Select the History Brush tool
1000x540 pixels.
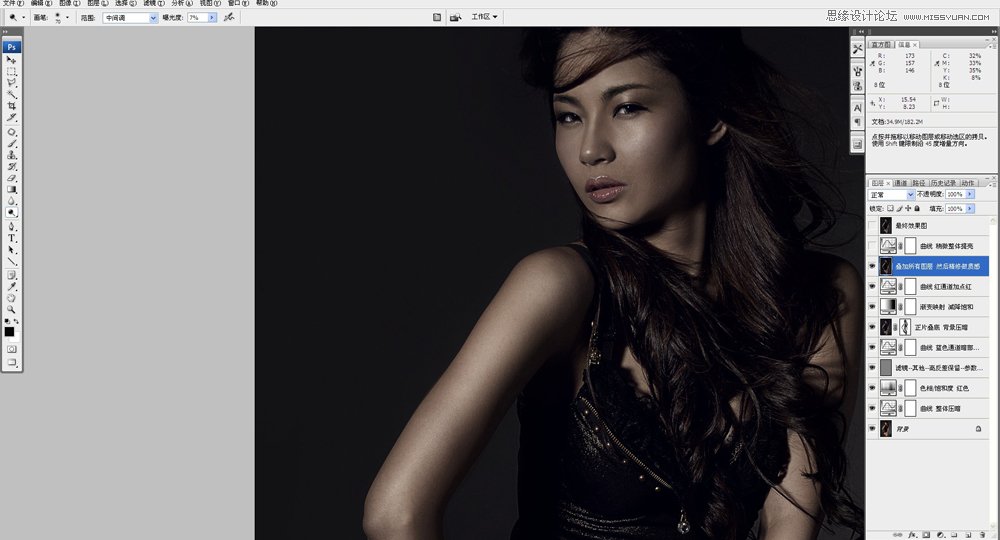pyautogui.click(x=11, y=166)
